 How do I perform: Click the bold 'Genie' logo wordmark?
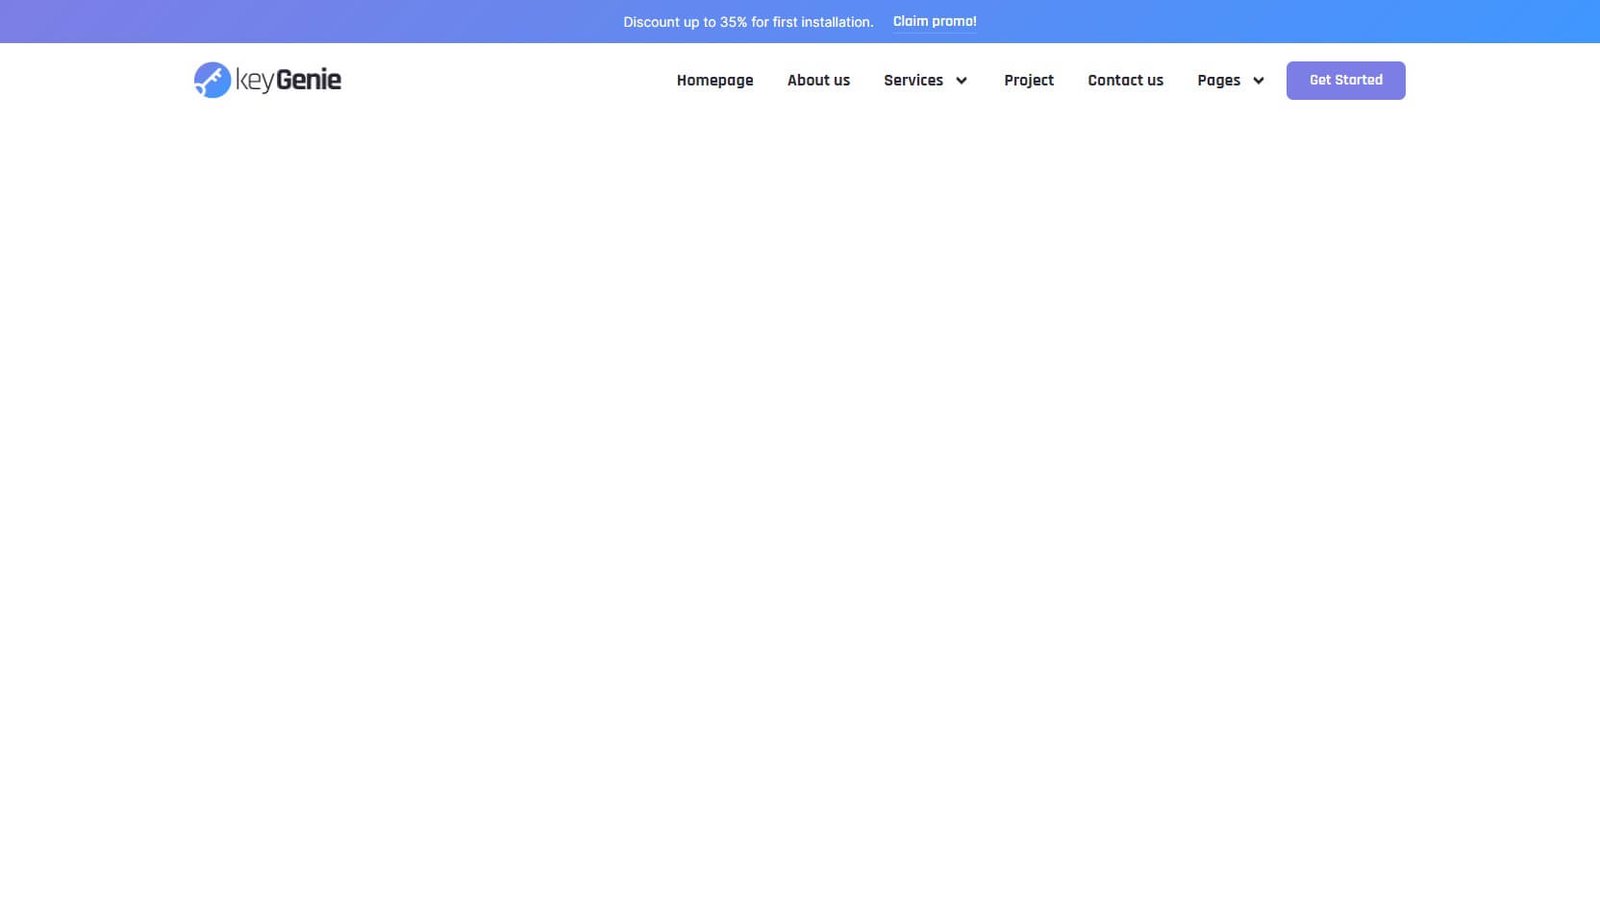coord(308,80)
